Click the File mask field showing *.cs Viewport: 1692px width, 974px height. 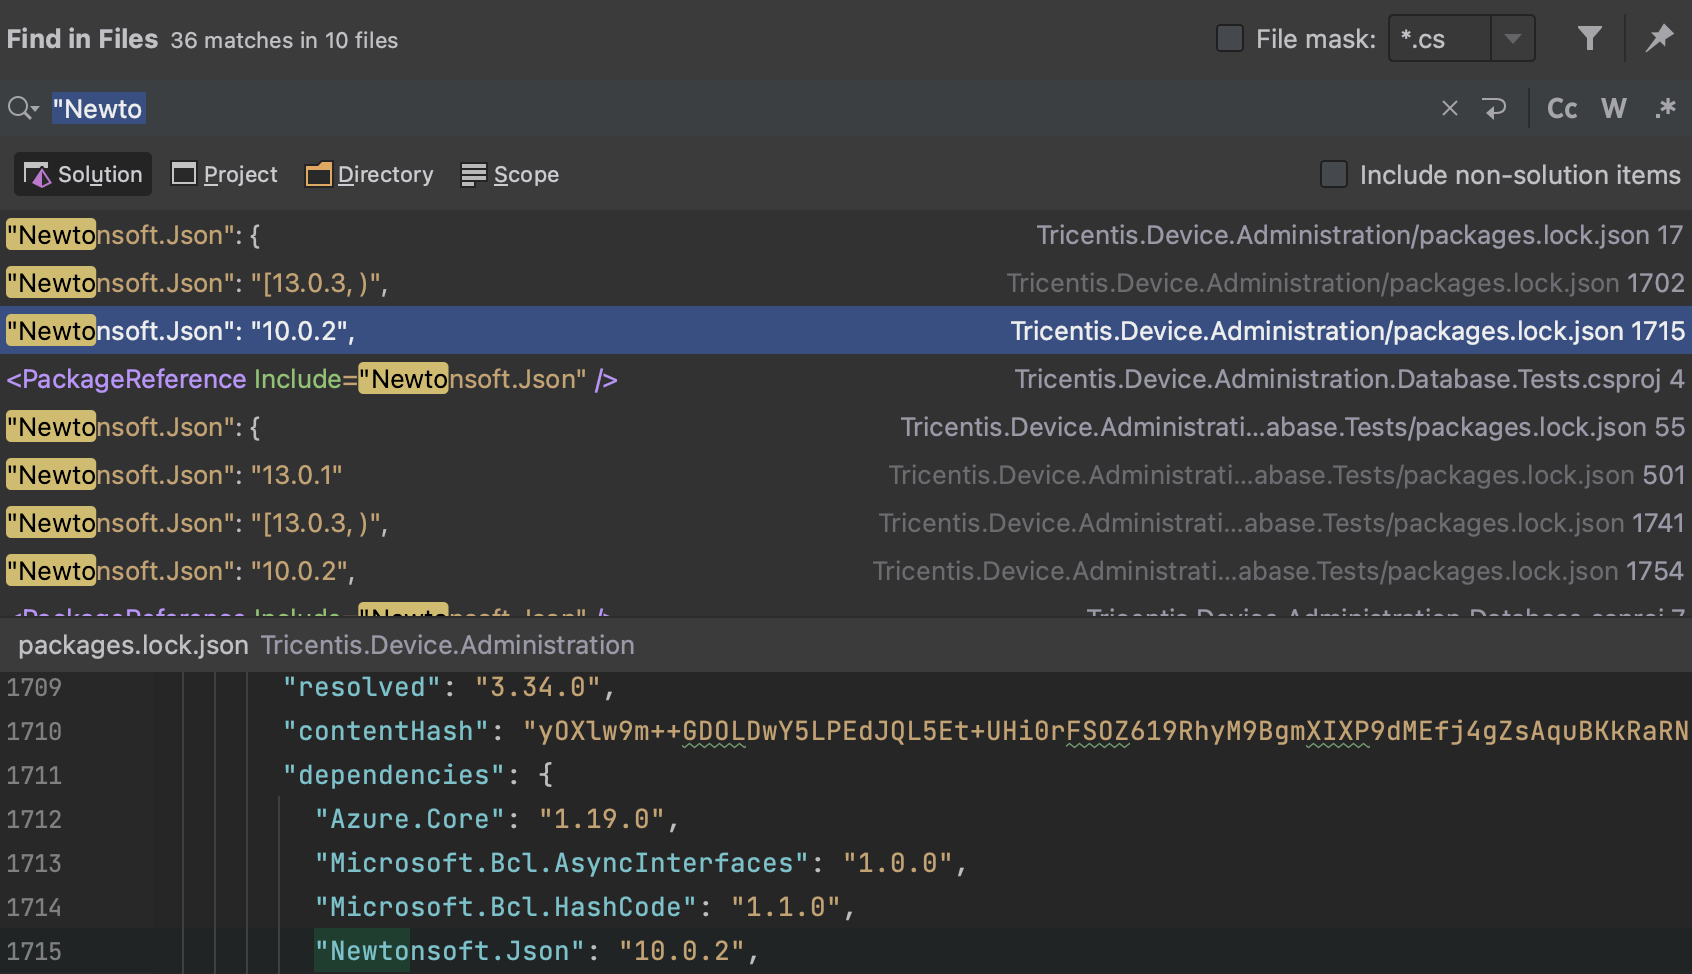point(1440,39)
